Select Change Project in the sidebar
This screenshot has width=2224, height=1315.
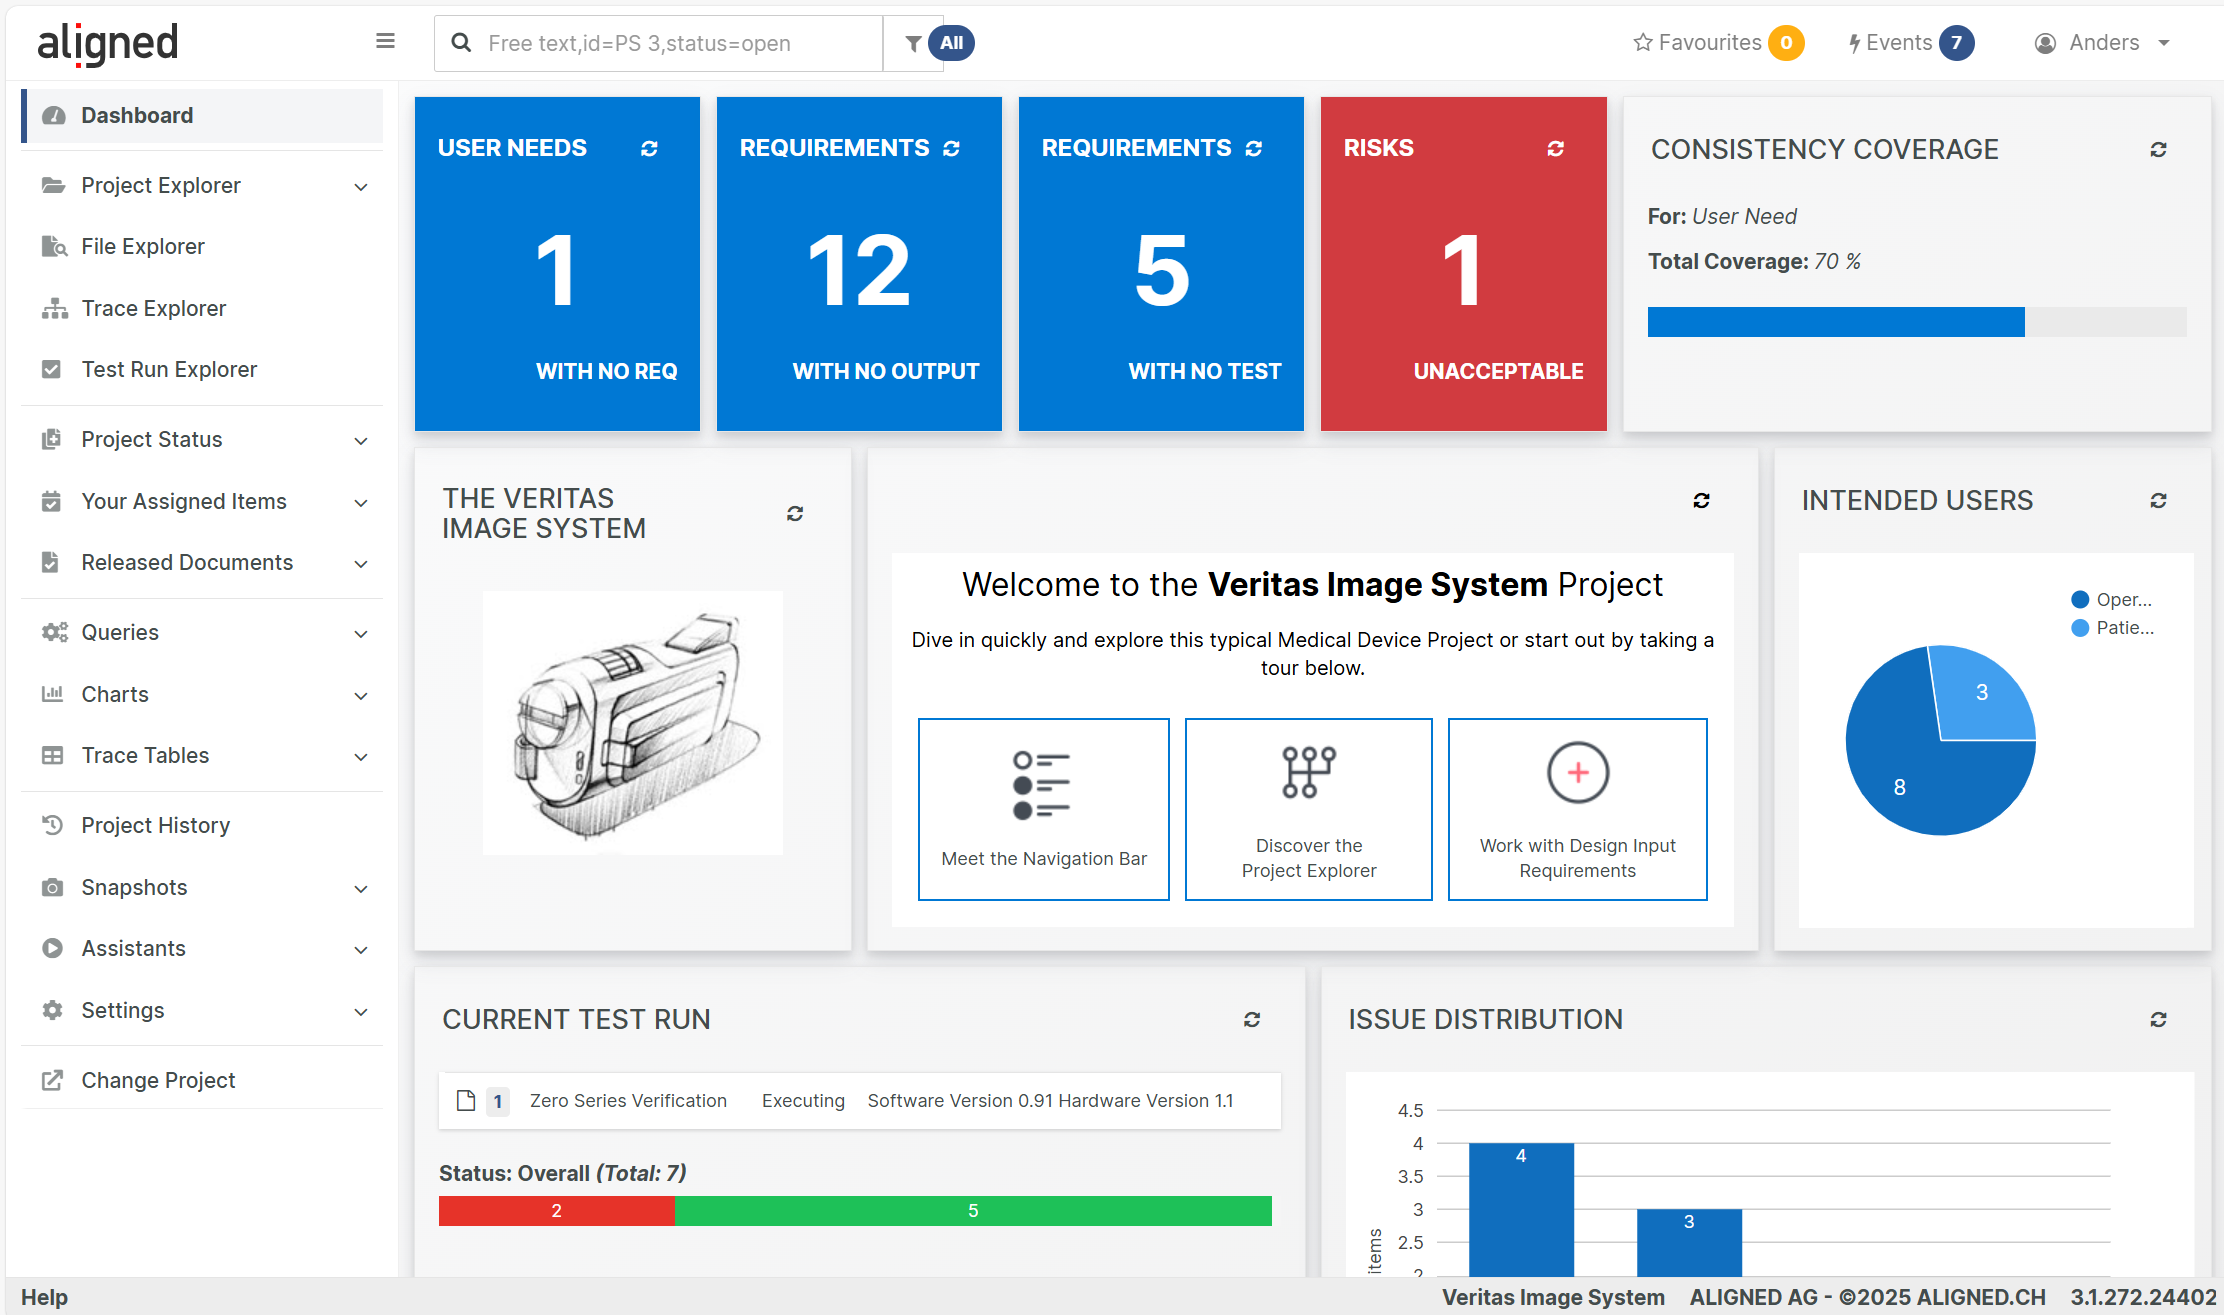[x=158, y=1080]
